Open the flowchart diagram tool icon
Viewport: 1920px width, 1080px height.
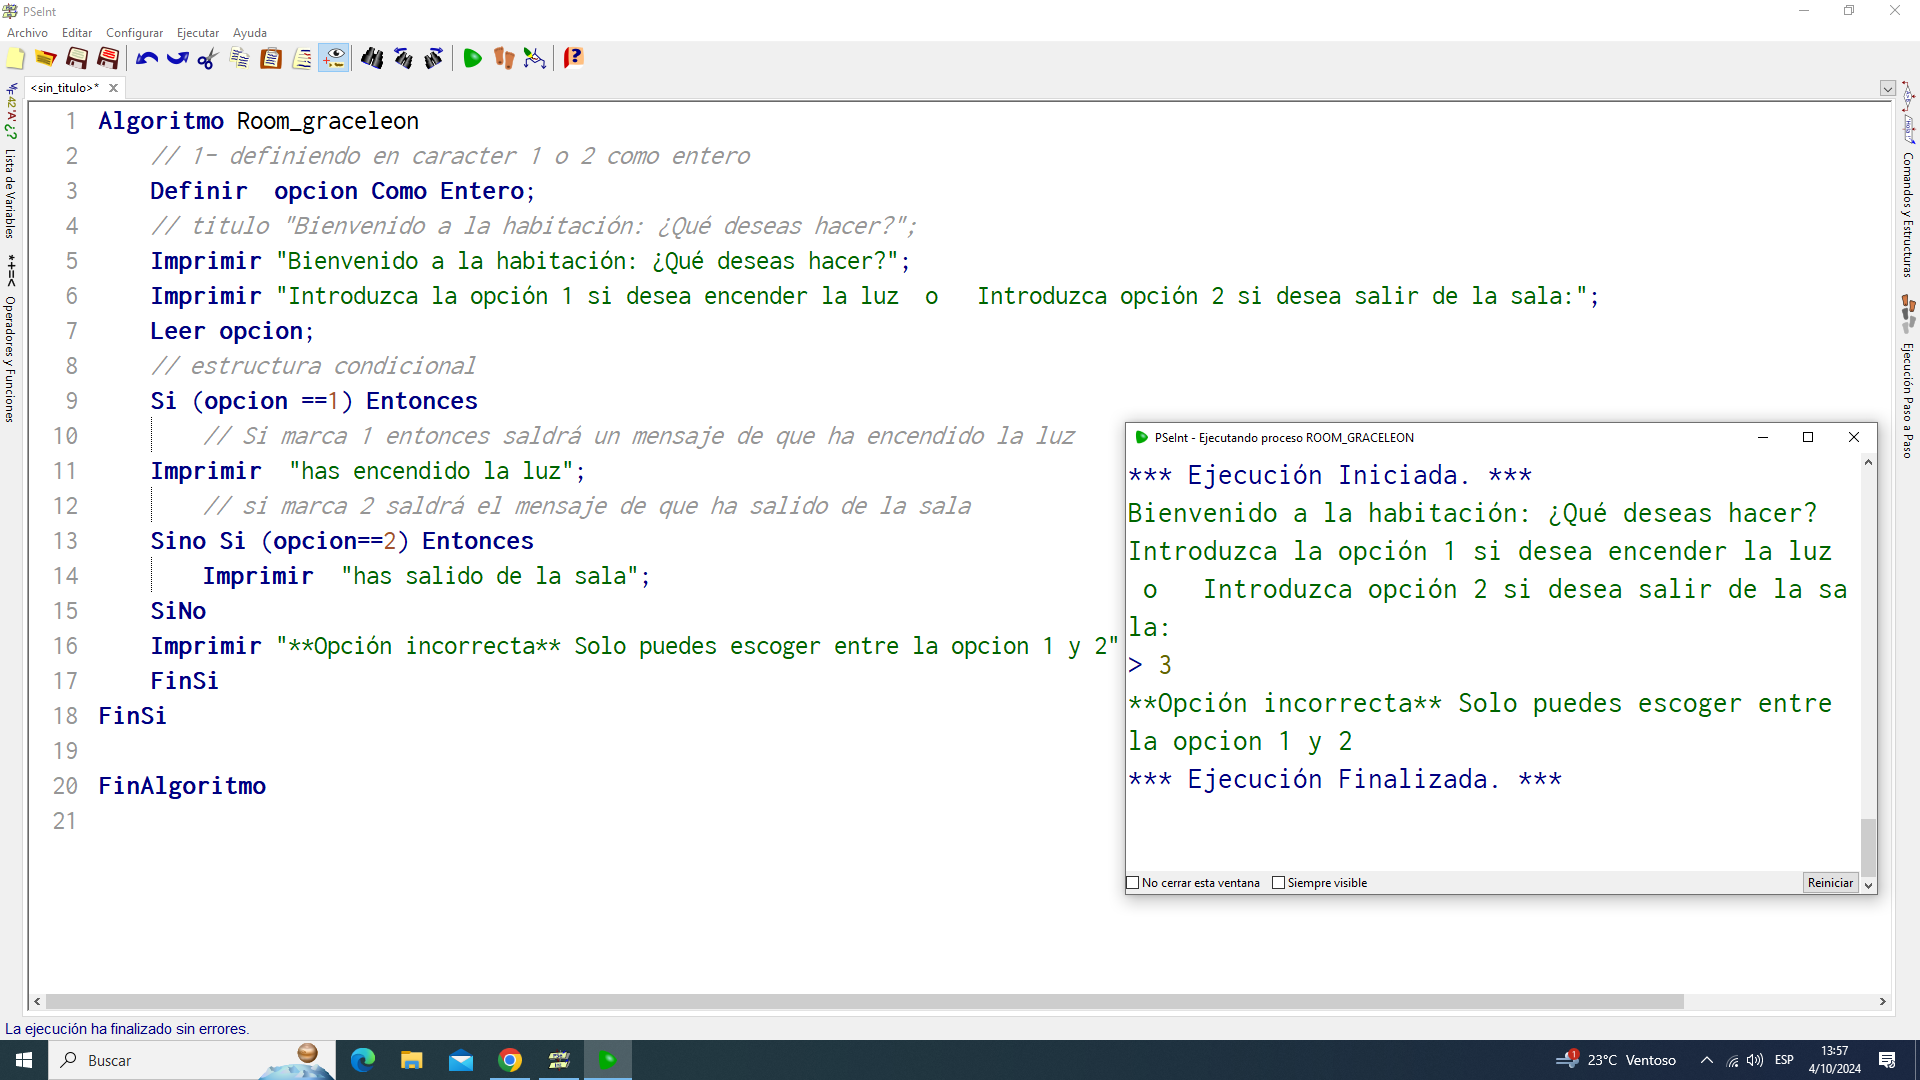[x=535, y=59]
